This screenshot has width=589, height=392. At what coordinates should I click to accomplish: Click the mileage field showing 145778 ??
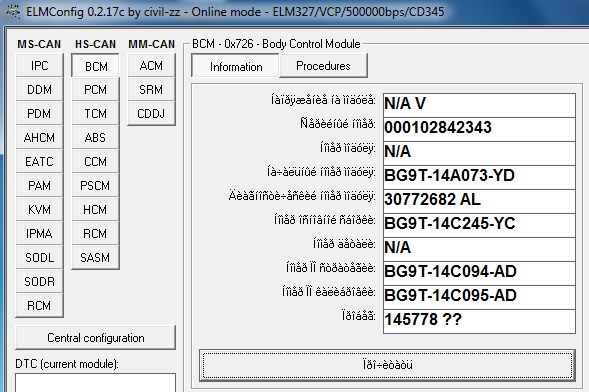[x=479, y=321]
